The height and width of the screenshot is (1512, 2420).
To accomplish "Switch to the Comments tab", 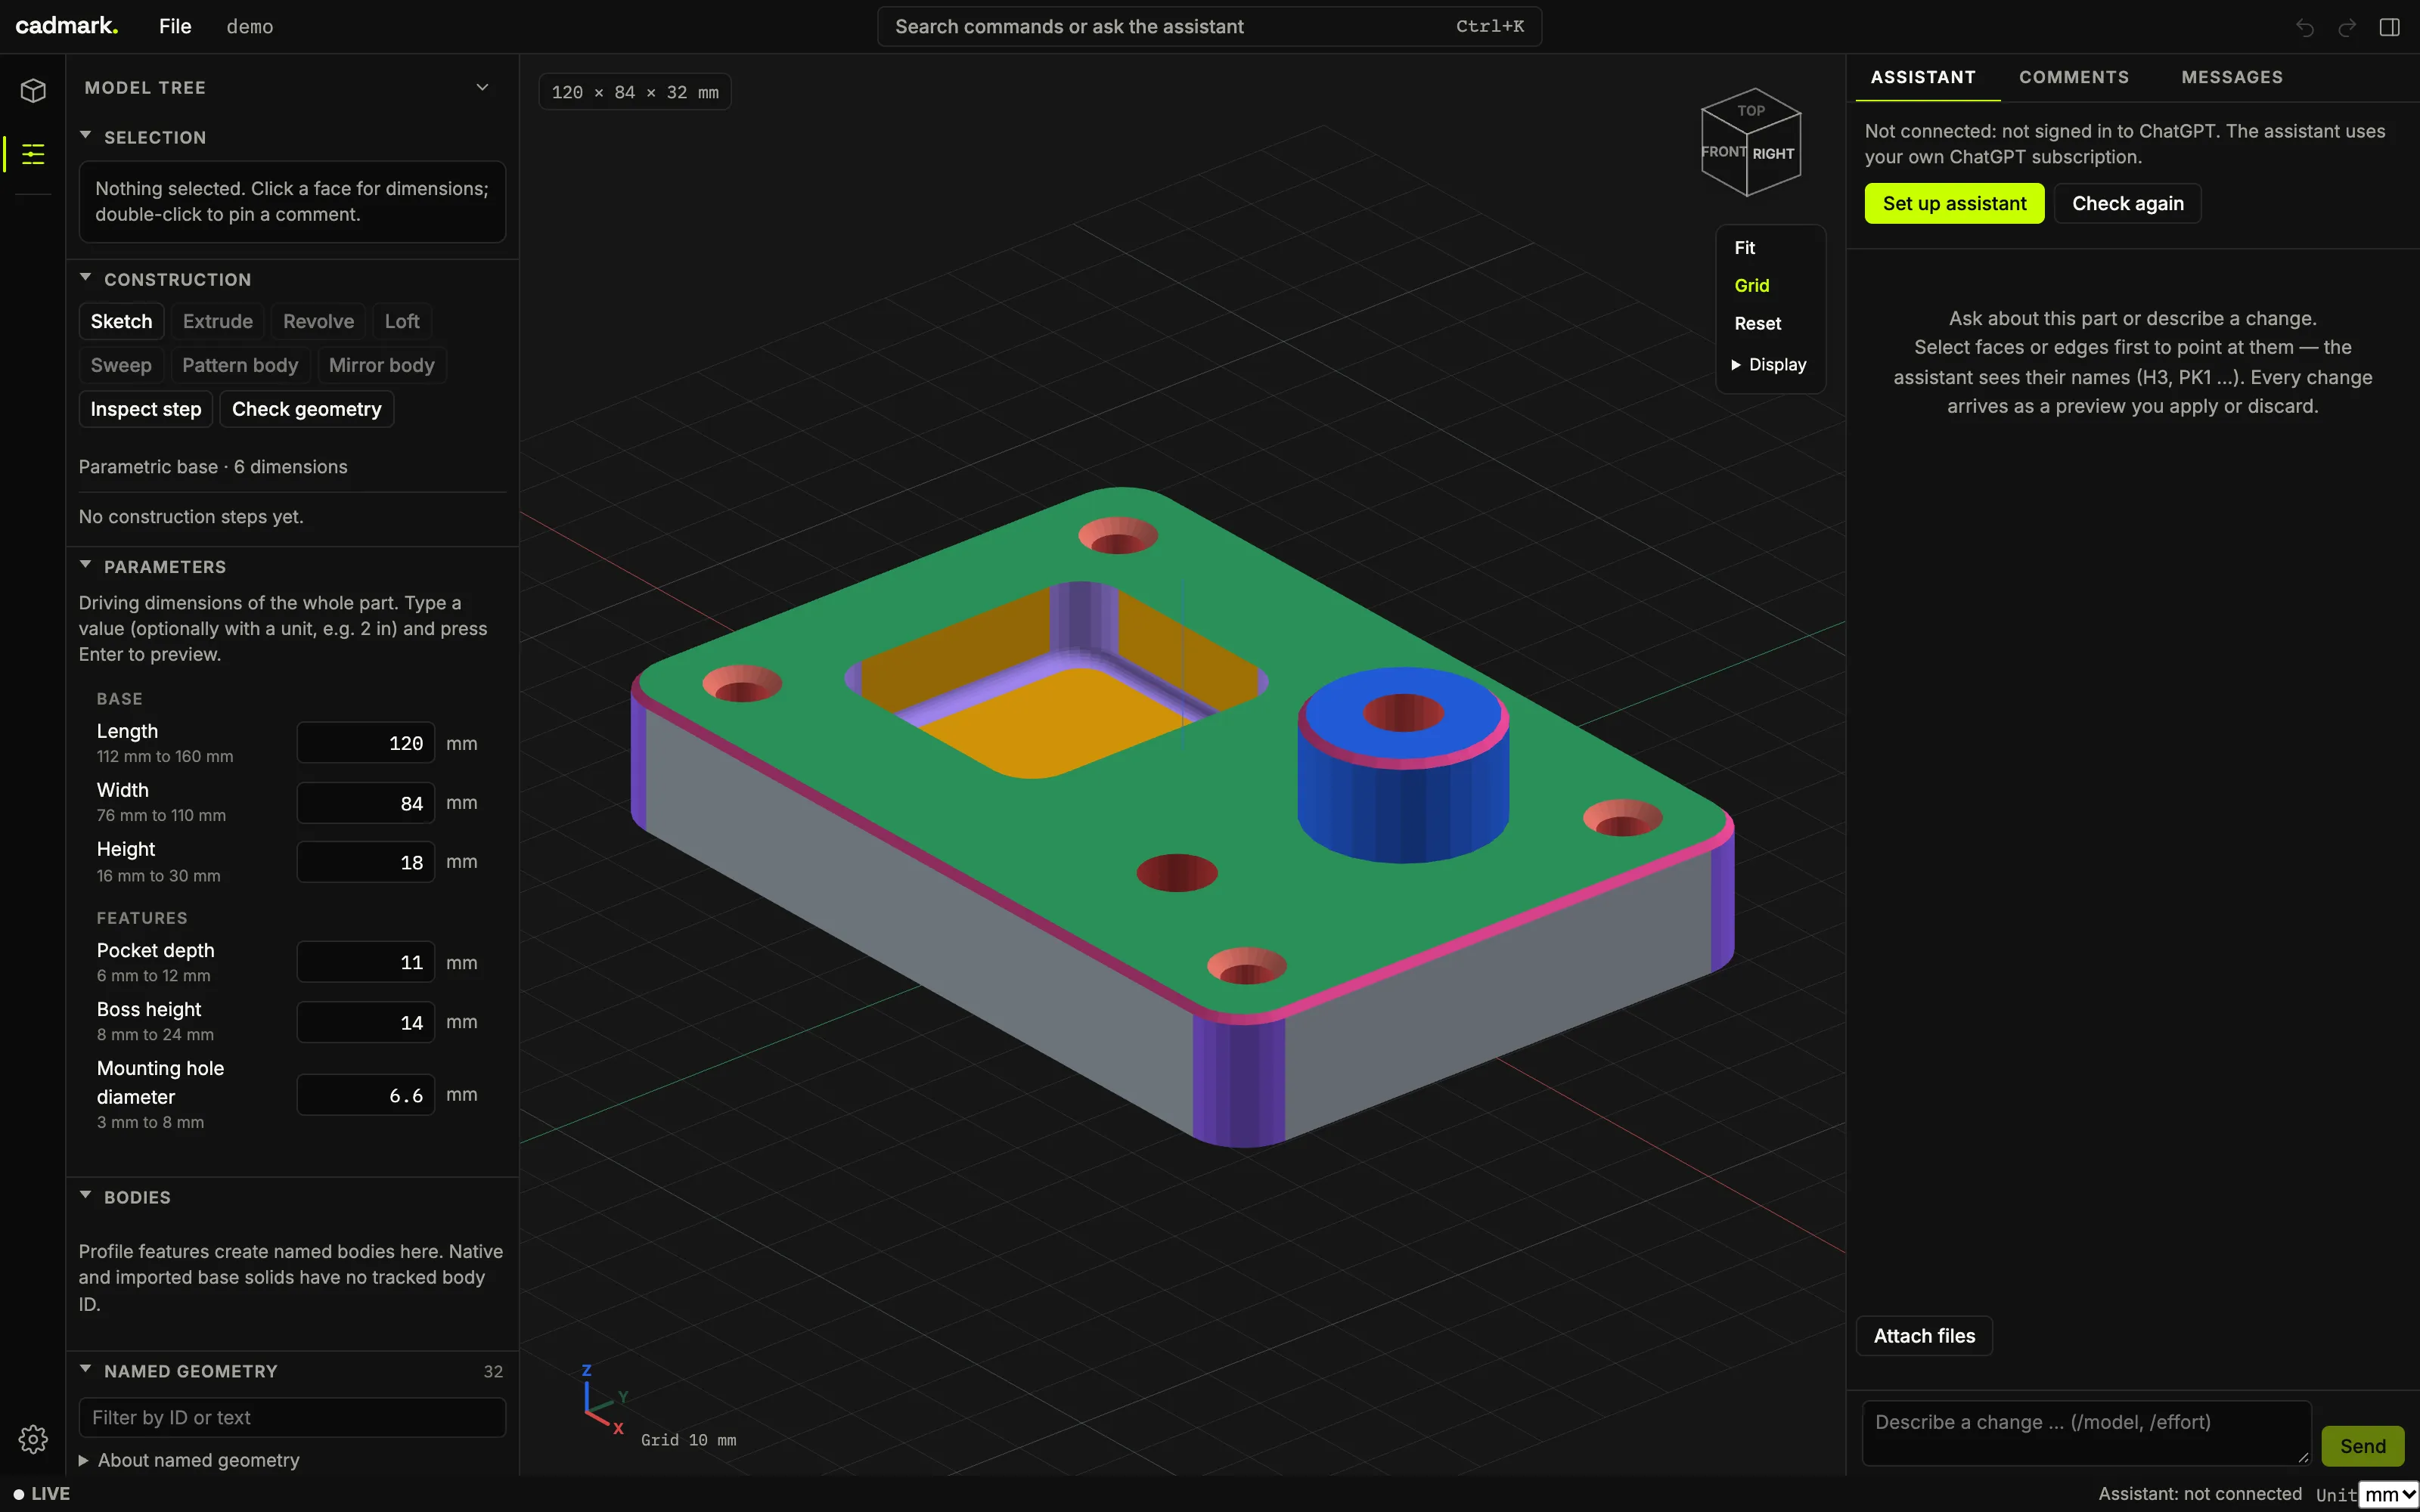I will tap(2073, 78).
